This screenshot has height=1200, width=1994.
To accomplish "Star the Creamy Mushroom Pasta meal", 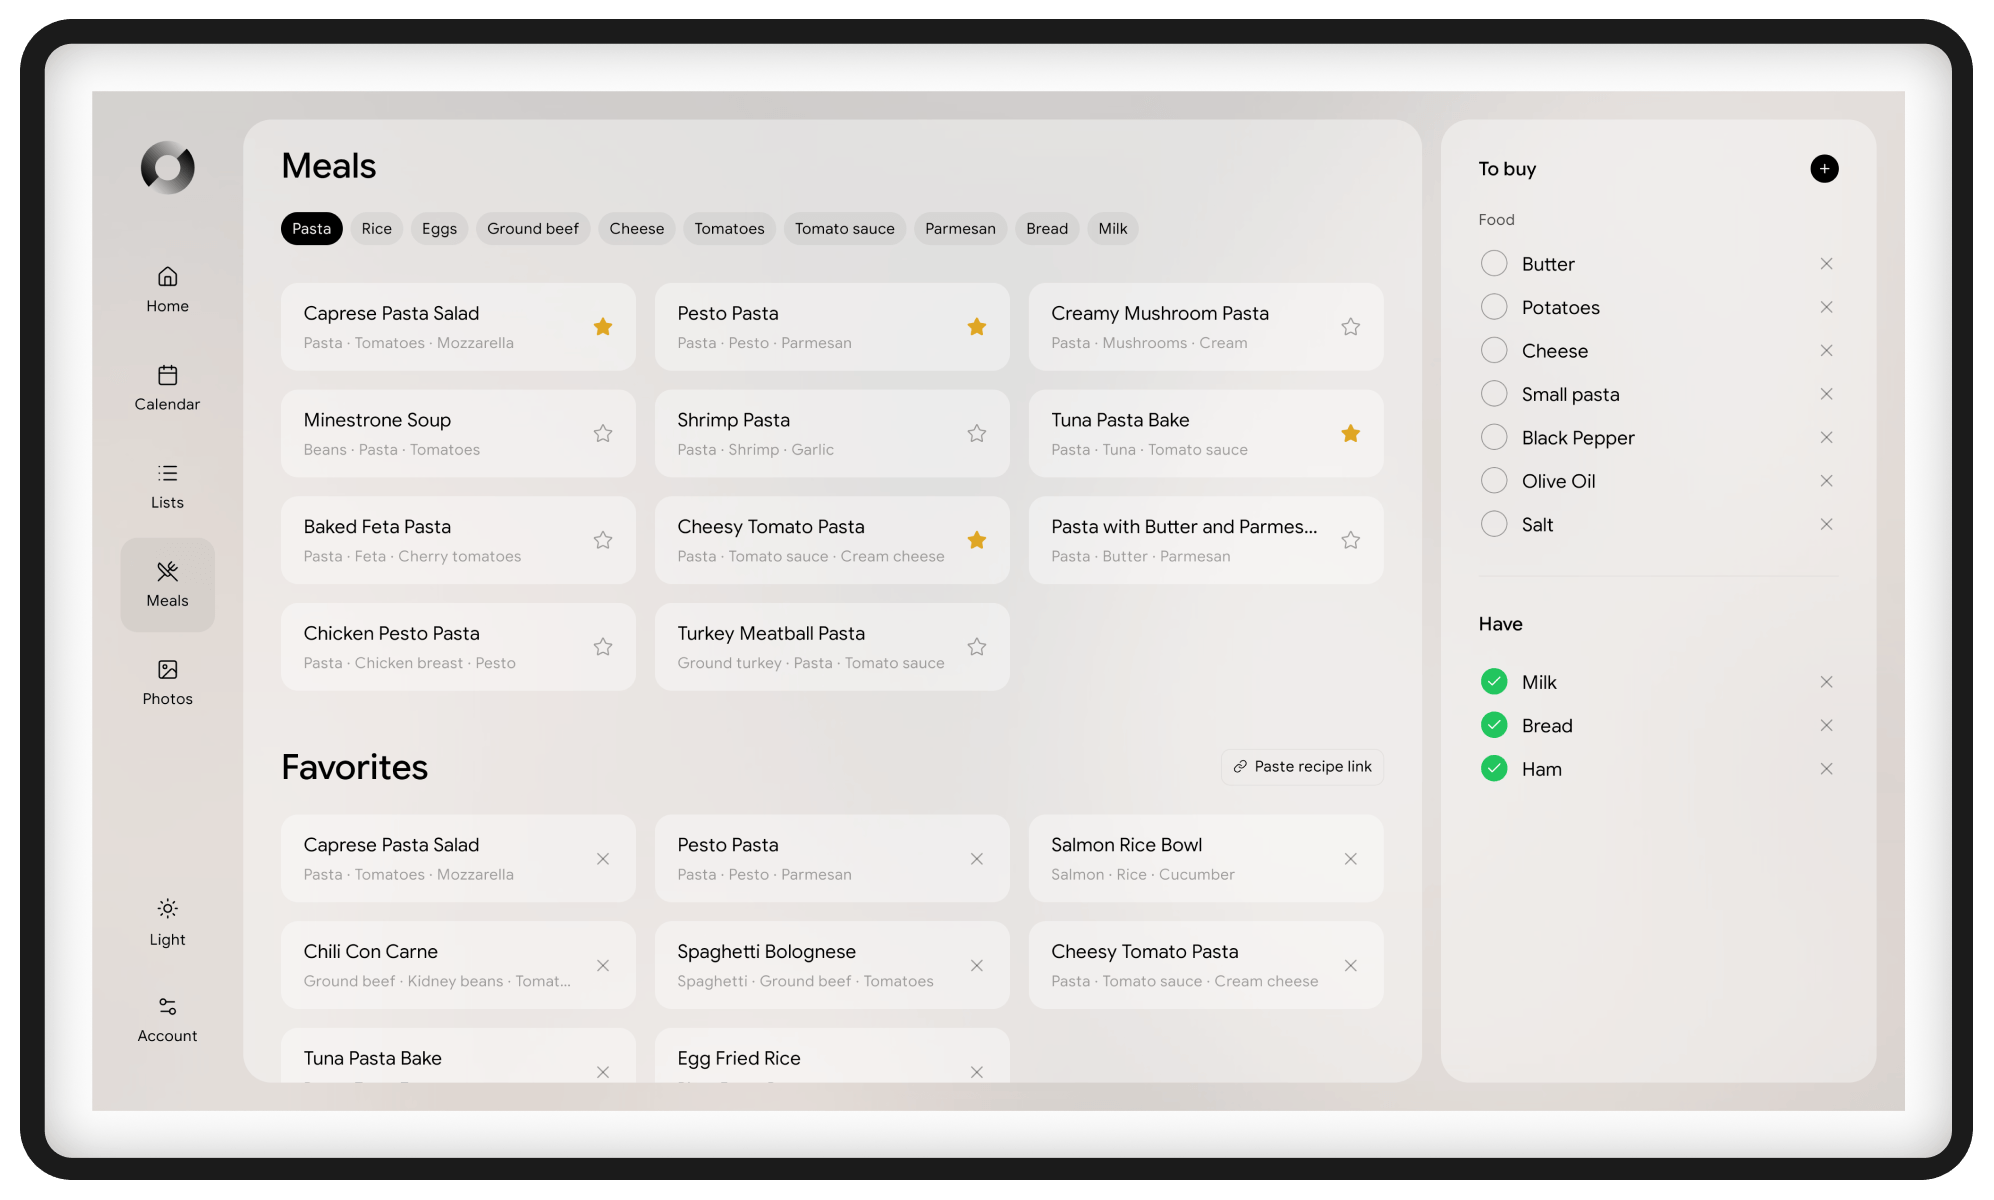I will (x=1350, y=327).
